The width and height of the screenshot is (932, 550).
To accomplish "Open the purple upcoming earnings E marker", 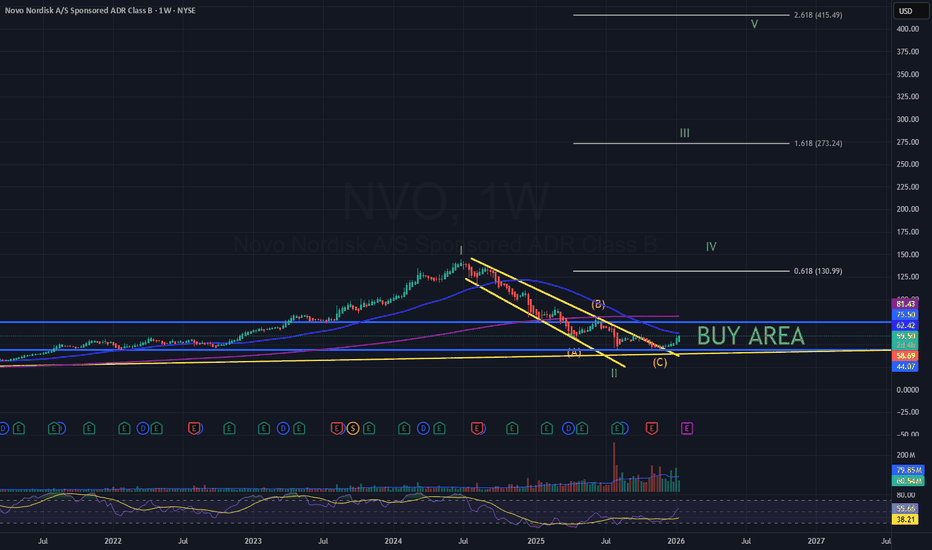I will coord(687,428).
